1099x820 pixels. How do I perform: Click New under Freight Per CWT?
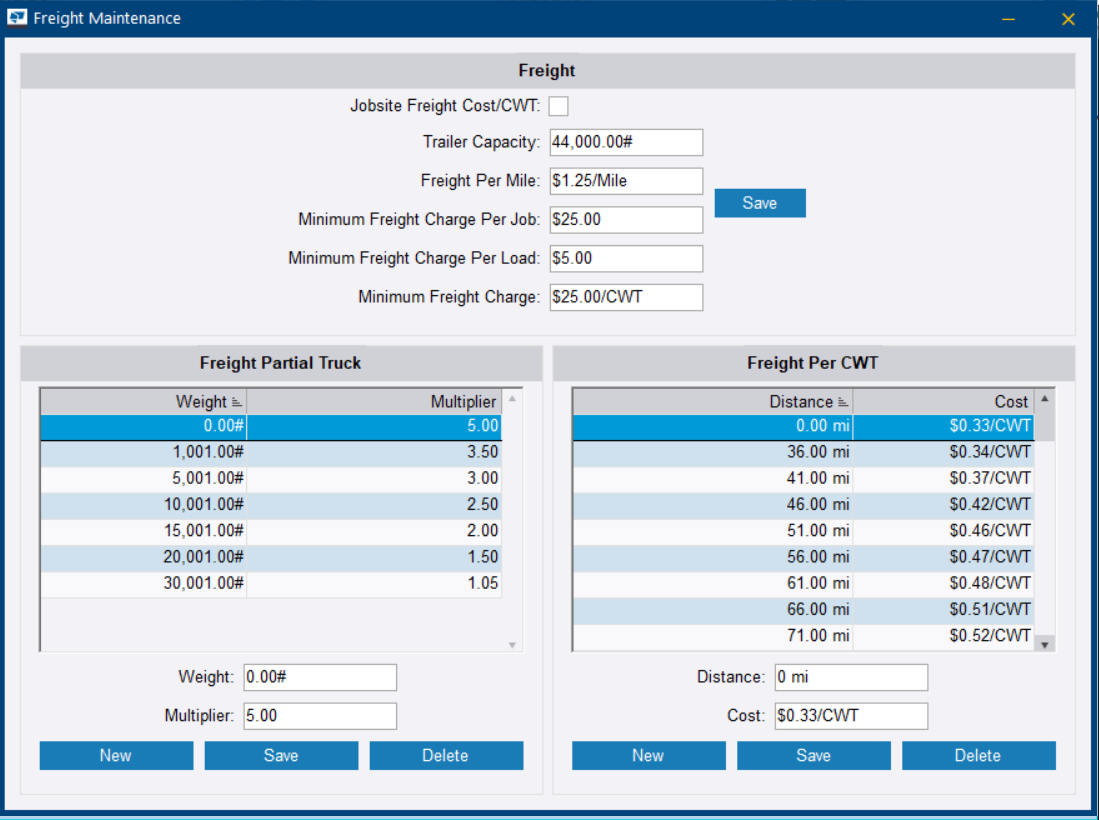pyautogui.click(x=648, y=756)
